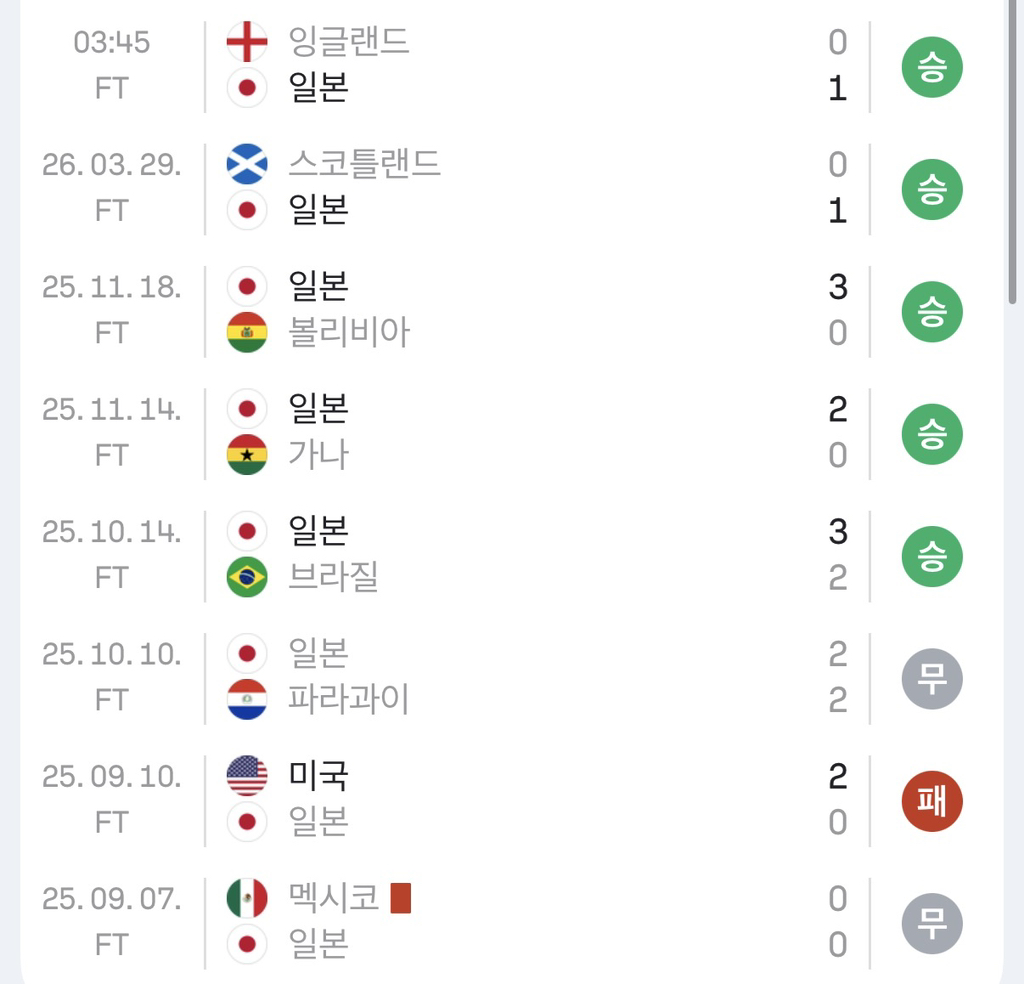1024x984 pixels.
Task: Click the Scotland flag icon
Action: click(x=247, y=164)
